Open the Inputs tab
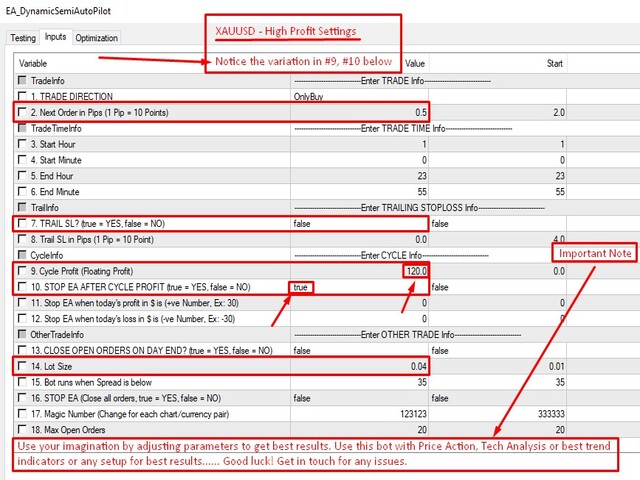The width and height of the screenshot is (640, 480). pyautogui.click(x=56, y=37)
